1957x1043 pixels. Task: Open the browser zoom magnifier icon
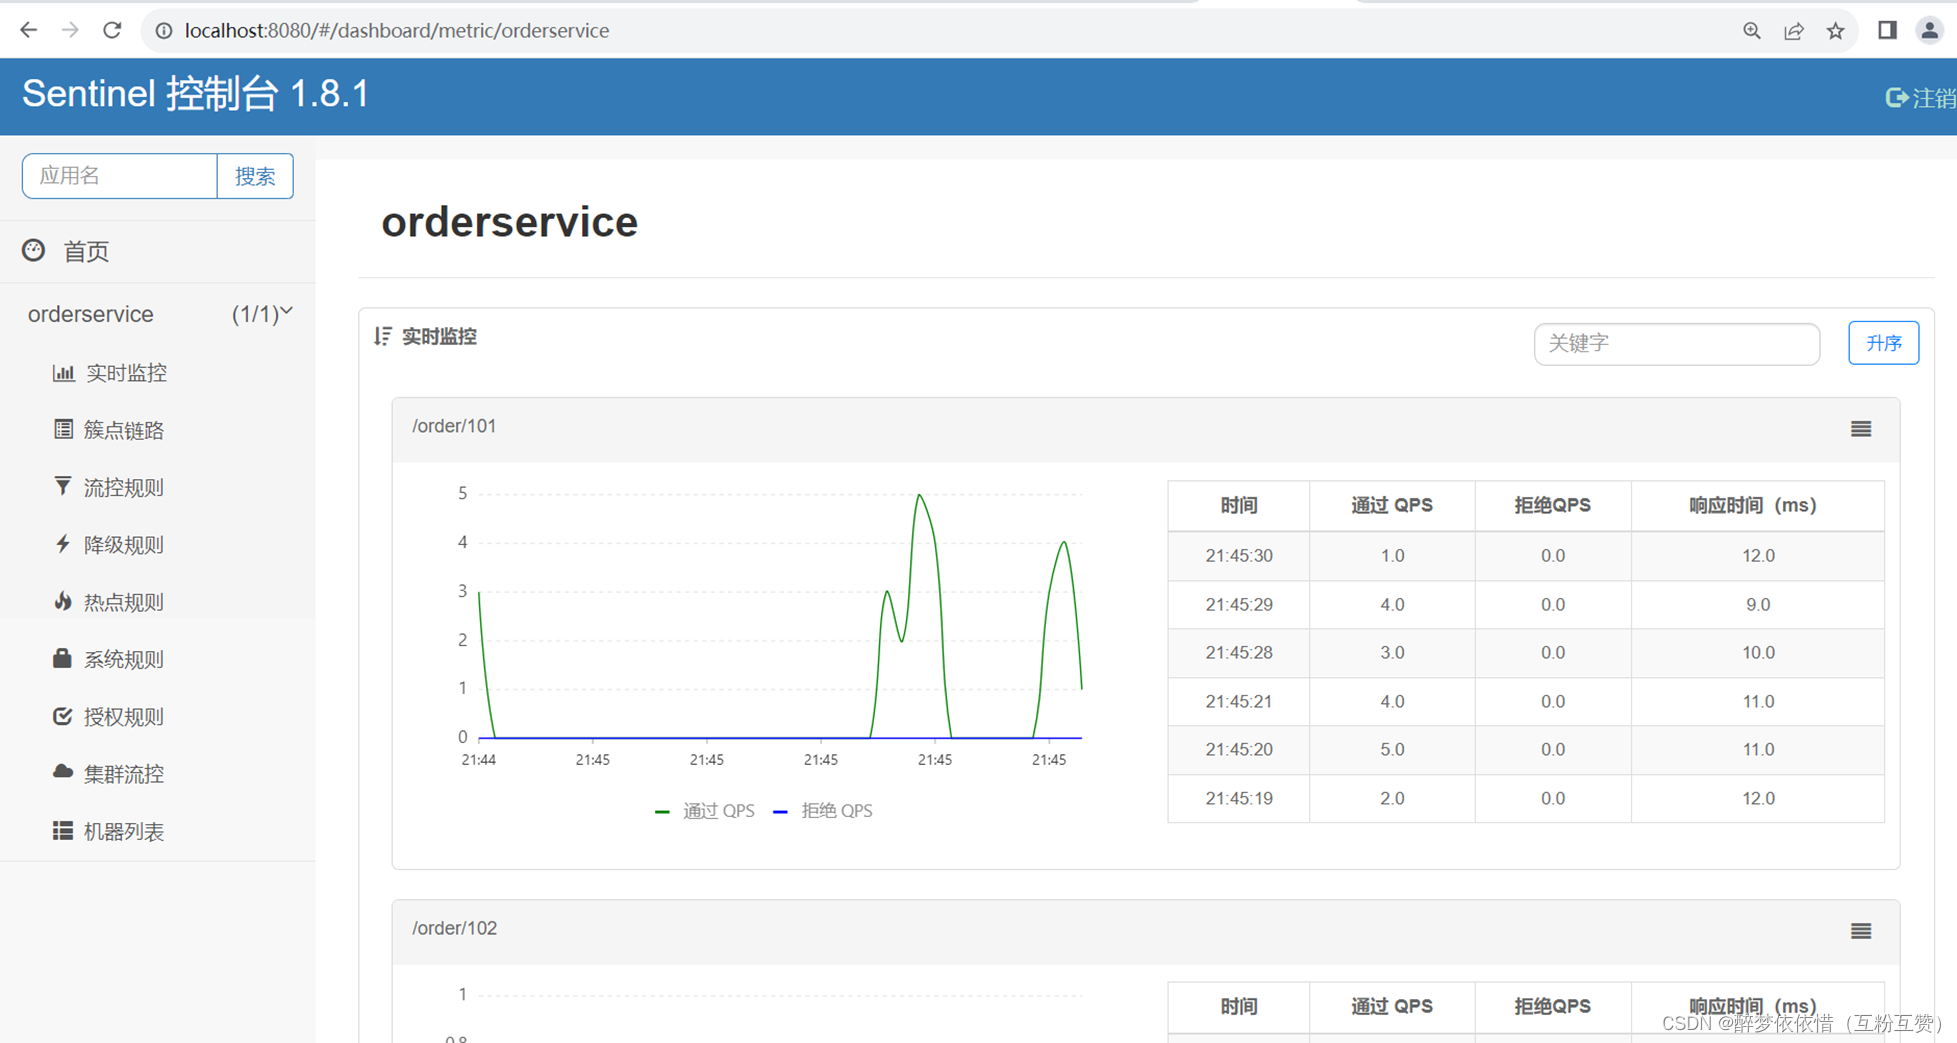(1751, 31)
